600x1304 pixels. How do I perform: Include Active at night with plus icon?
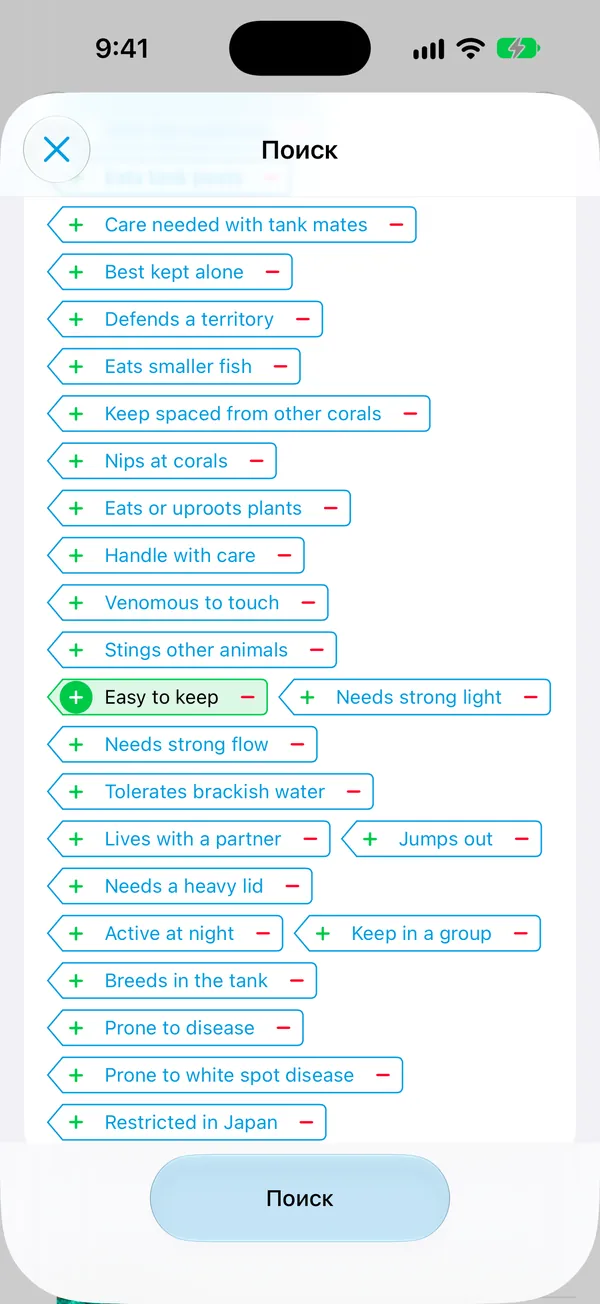coord(76,933)
